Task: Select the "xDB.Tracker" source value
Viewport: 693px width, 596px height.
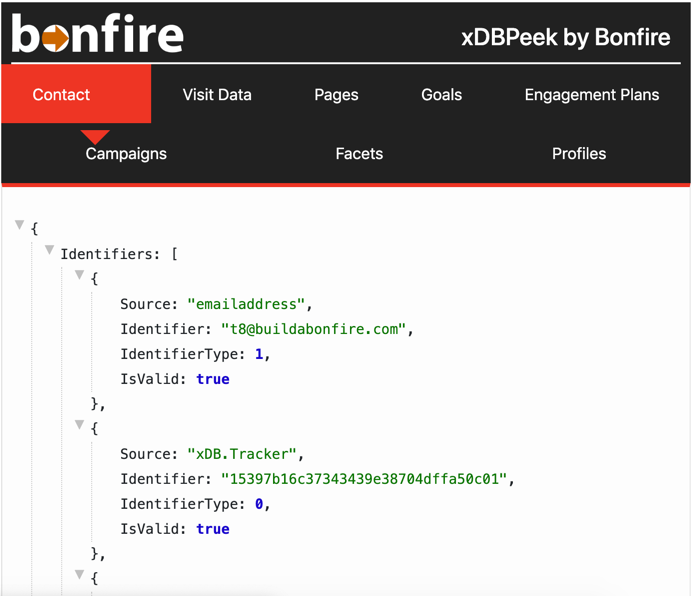Action: [x=241, y=454]
